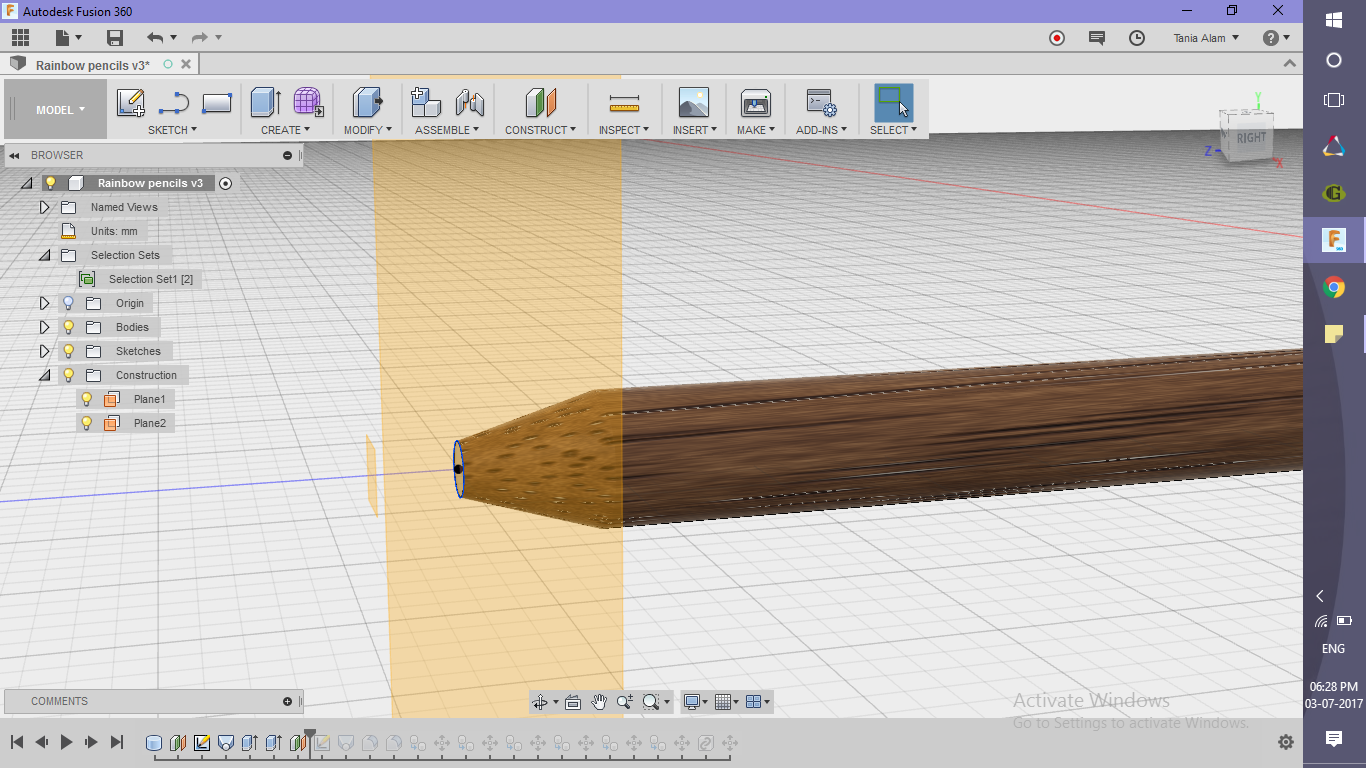Image resolution: width=1366 pixels, height=768 pixels.
Task: Select the rectangle sketch tool icon
Action: pos(217,103)
